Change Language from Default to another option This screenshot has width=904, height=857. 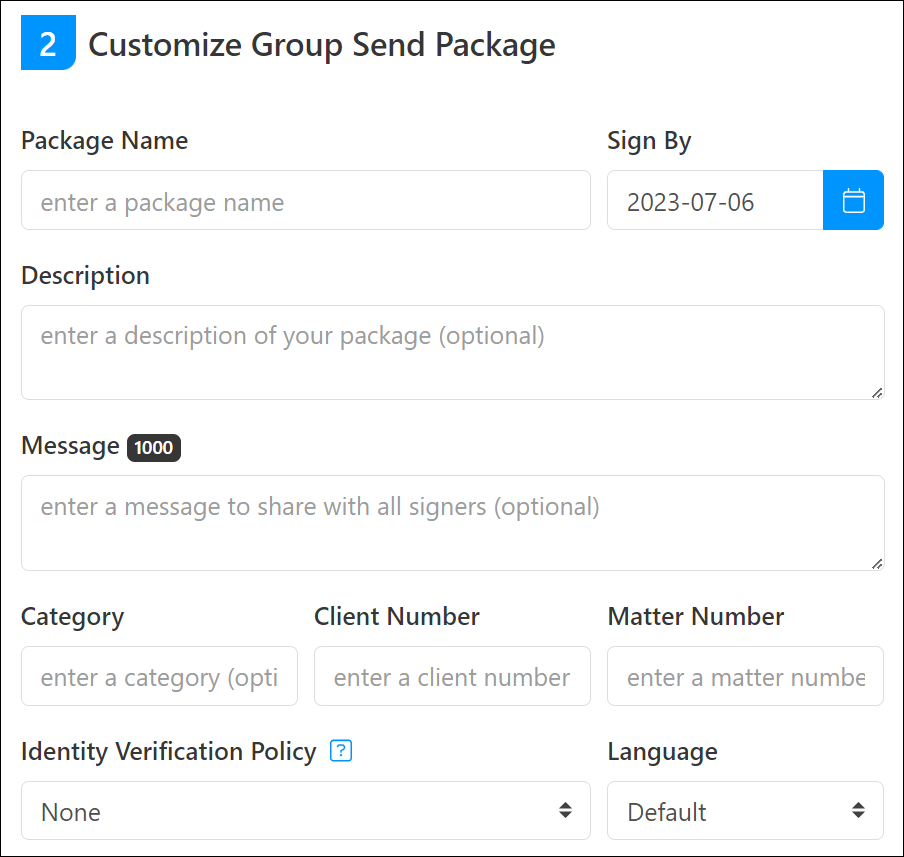(745, 811)
